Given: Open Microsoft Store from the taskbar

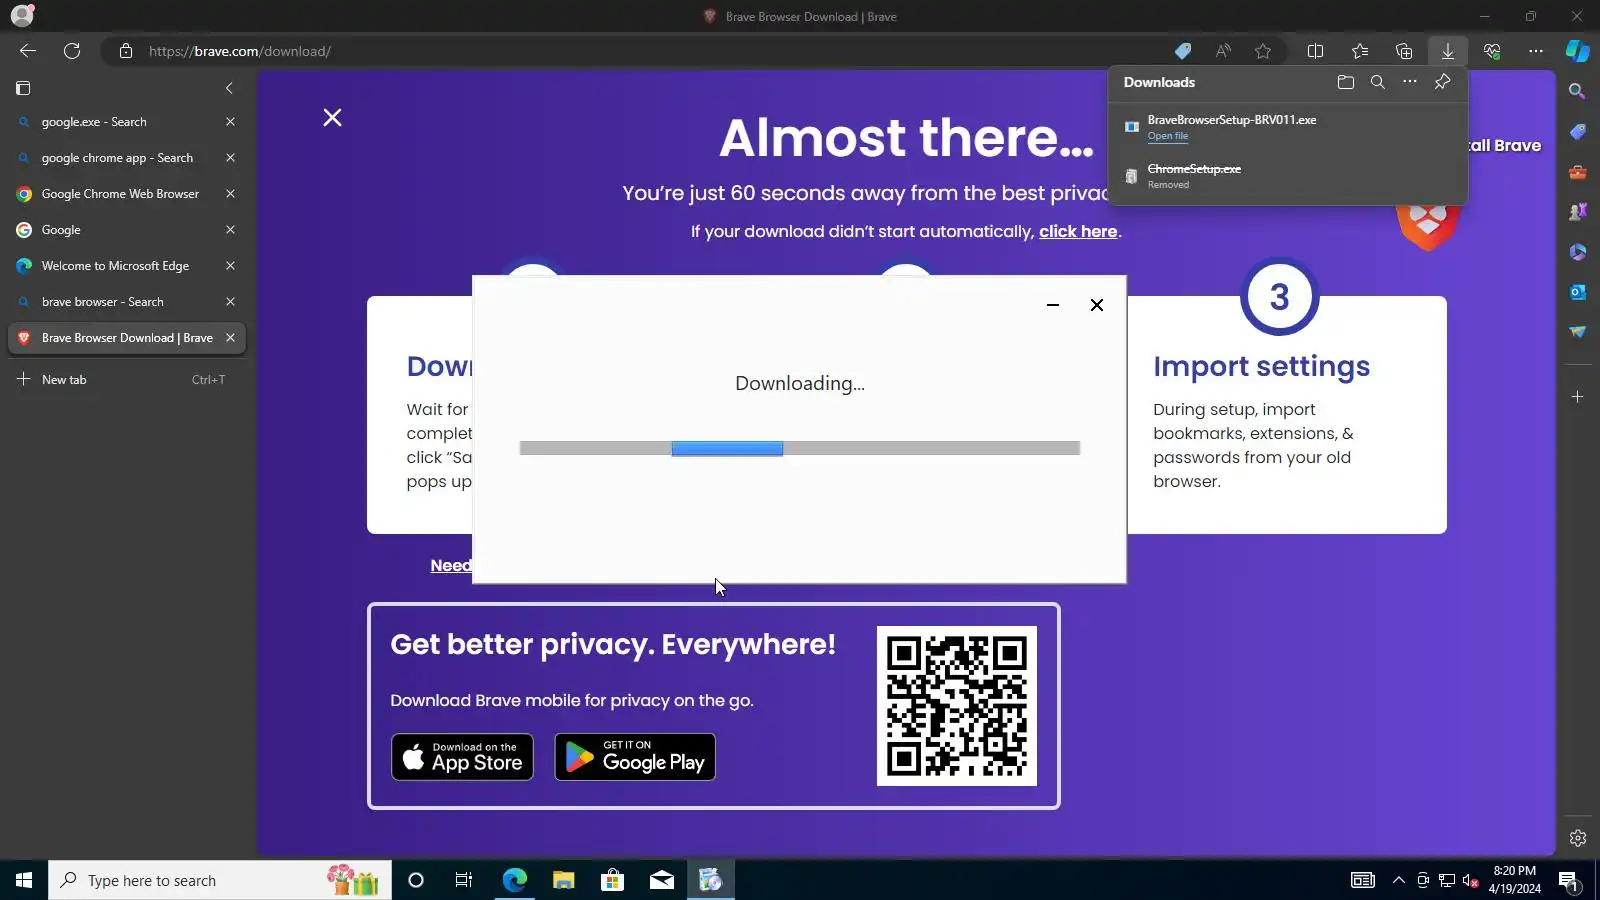Looking at the screenshot, I should tap(612, 880).
